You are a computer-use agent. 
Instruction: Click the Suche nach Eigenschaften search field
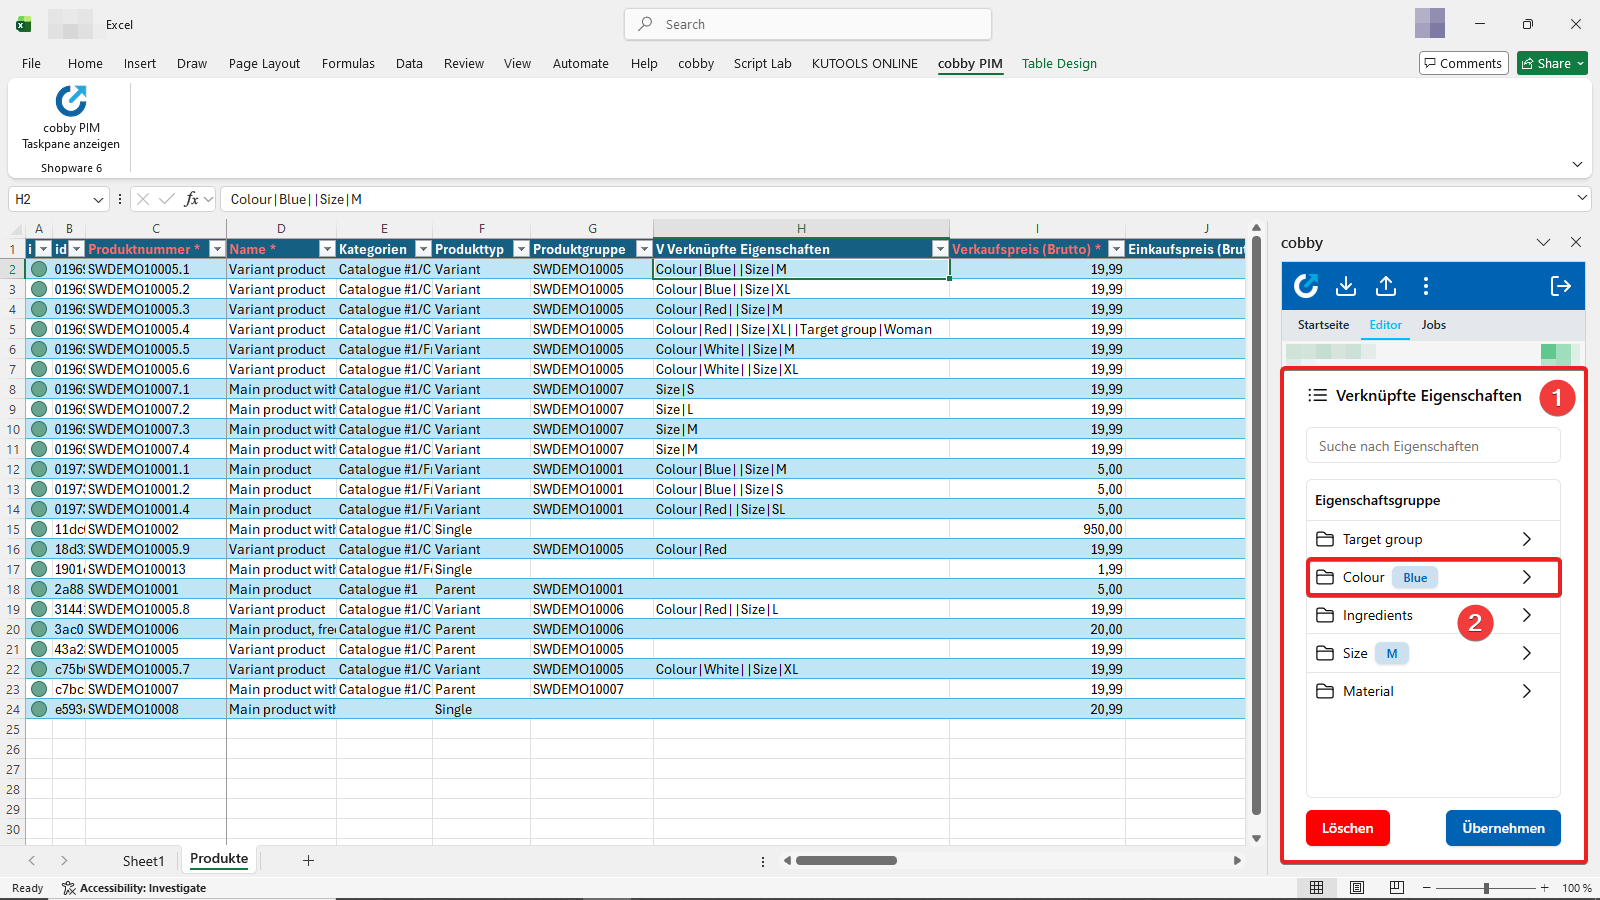1432,446
